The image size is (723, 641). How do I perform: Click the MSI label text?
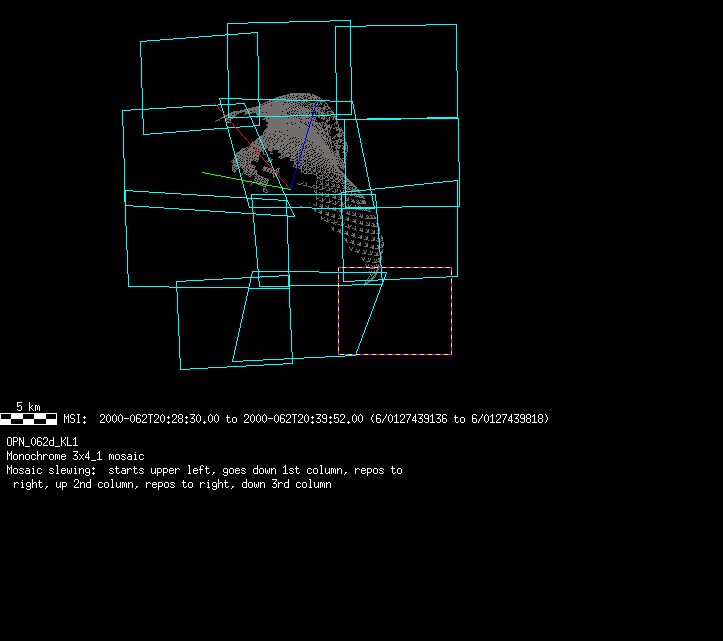(75, 419)
